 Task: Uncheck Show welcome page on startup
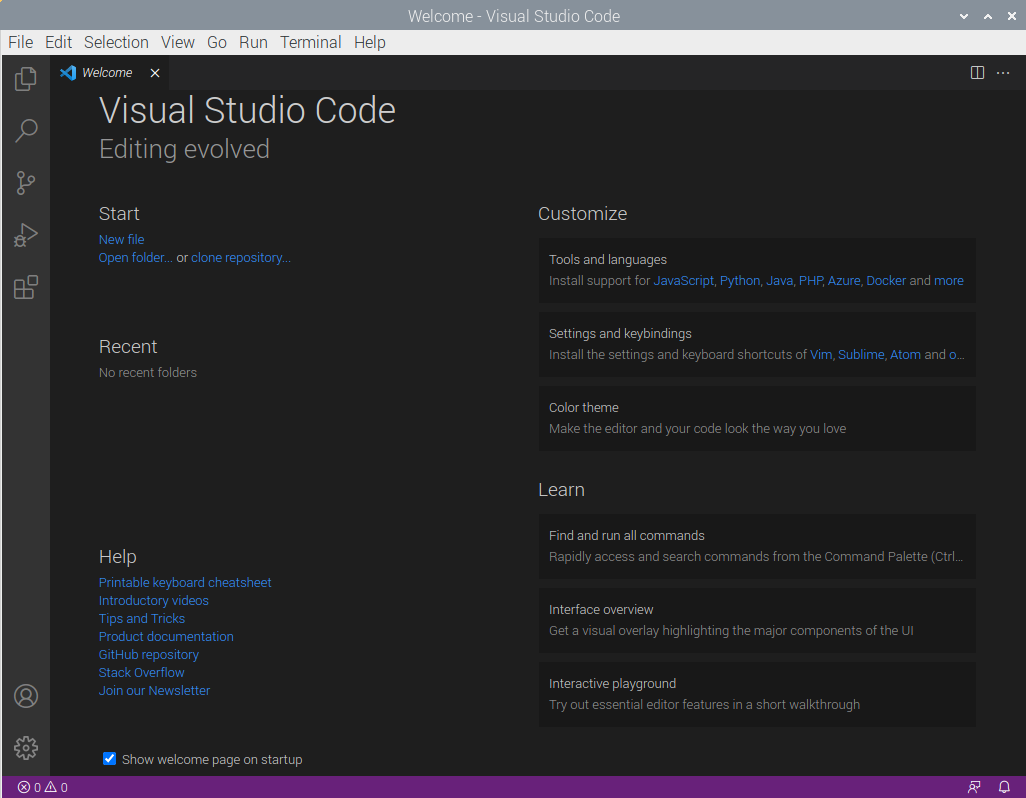(x=110, y=759)
